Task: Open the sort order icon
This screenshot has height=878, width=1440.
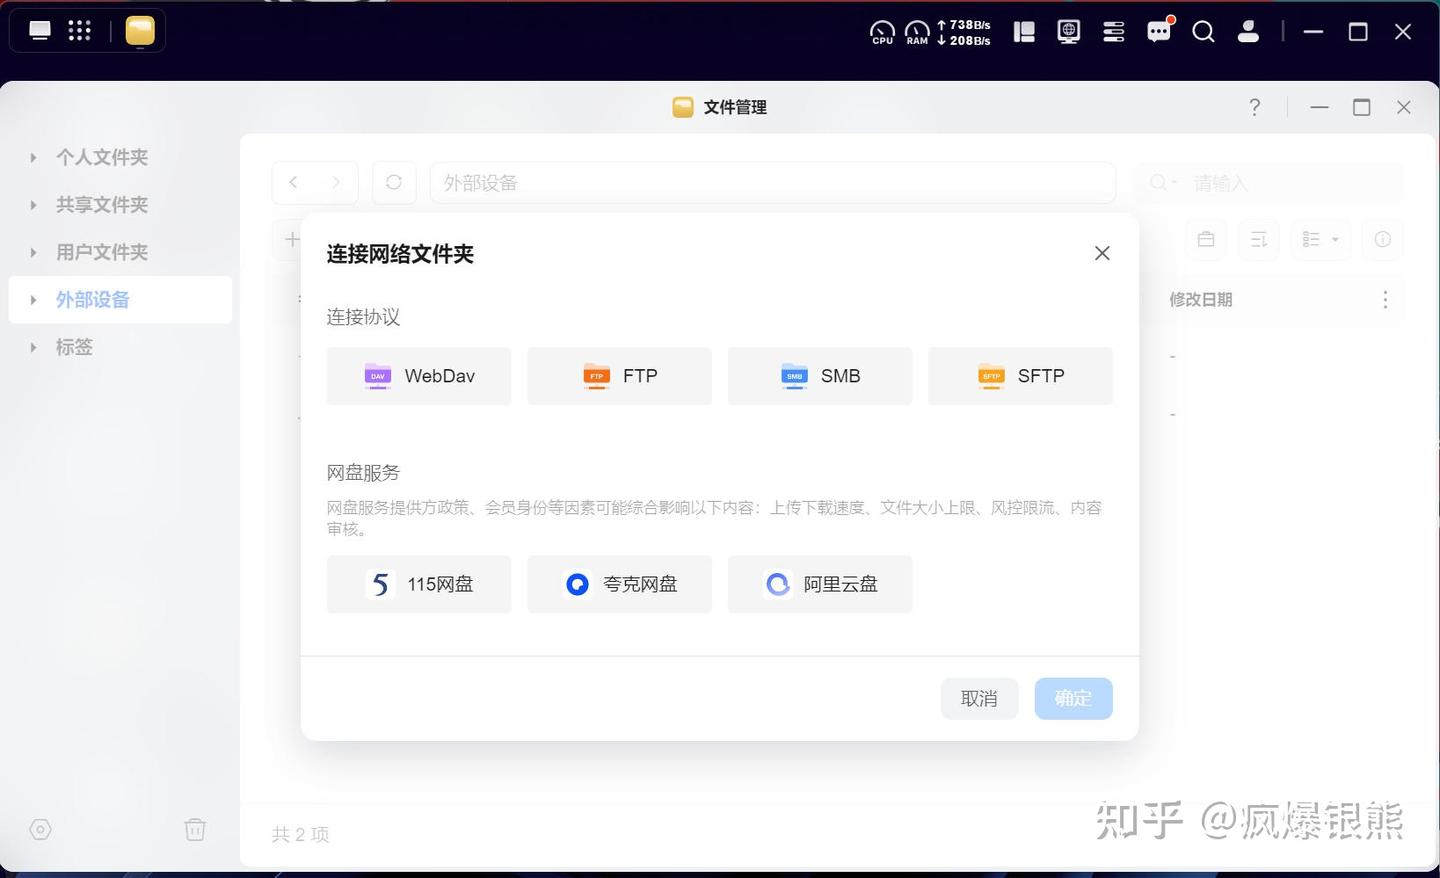Action: tap(1259, 239)
